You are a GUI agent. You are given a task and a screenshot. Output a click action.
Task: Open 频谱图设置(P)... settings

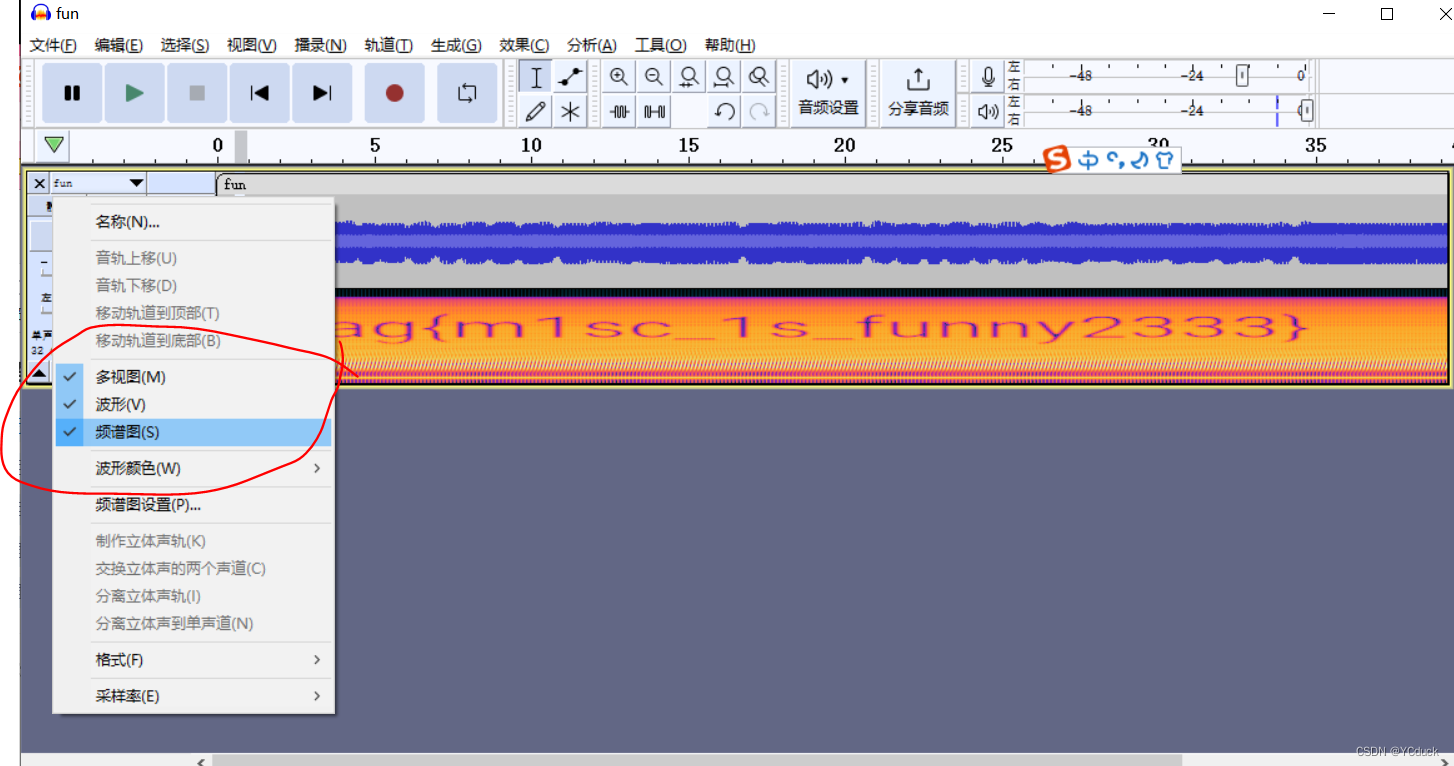click(x=148, y=505)
